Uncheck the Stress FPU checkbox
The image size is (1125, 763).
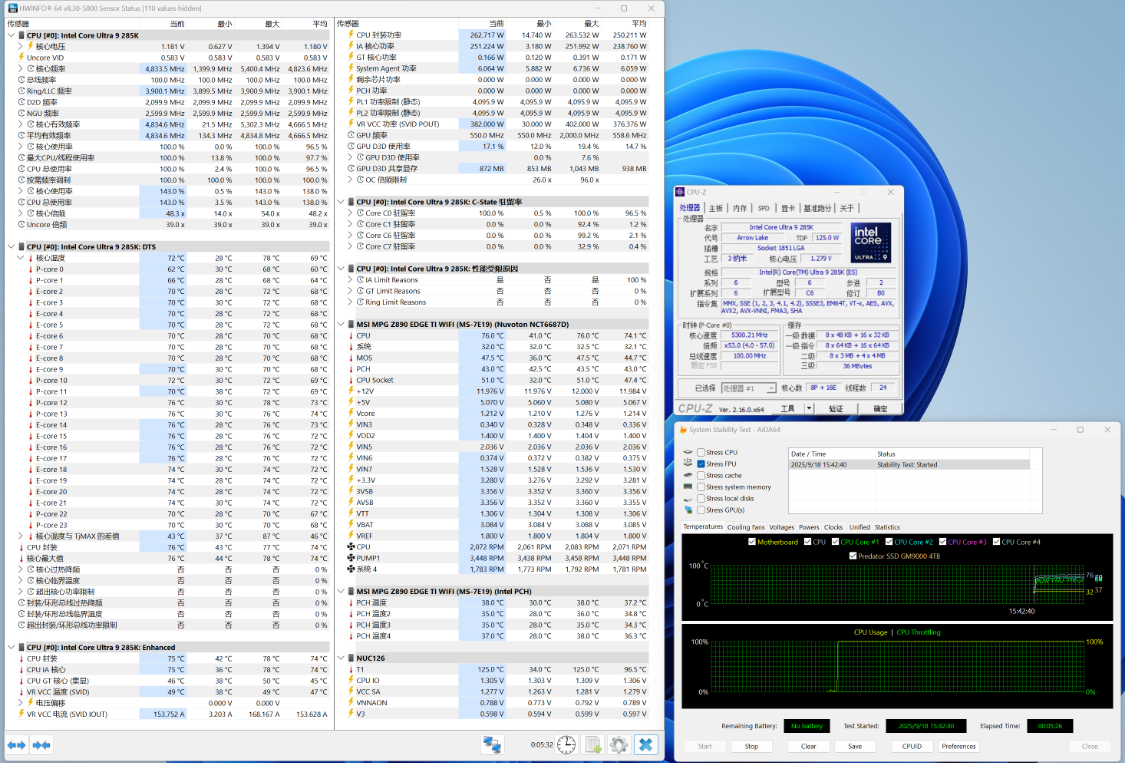[701, 464]
